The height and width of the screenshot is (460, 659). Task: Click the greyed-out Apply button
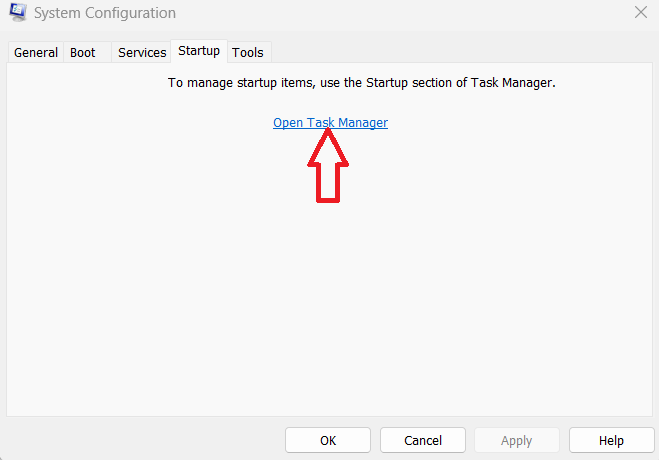[516, 440]
